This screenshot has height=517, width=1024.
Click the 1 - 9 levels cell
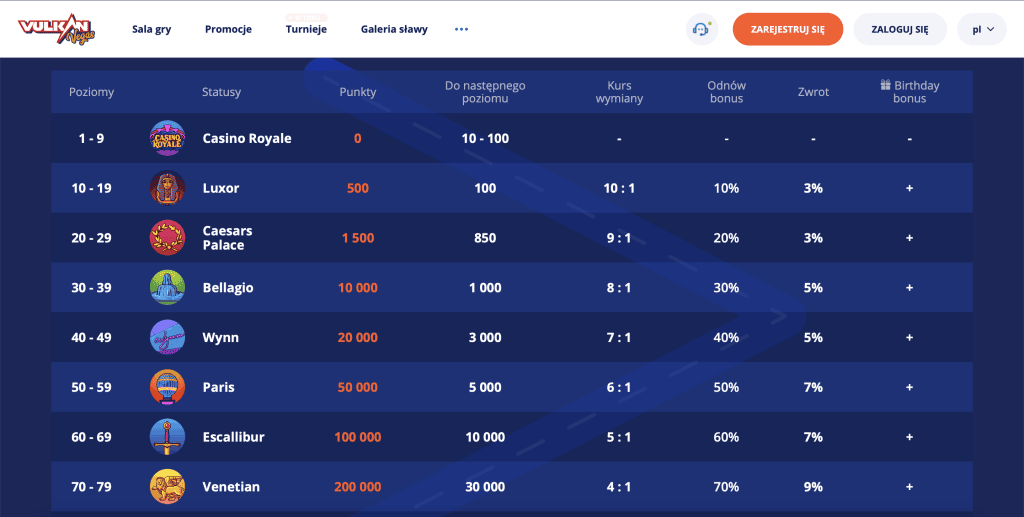91,138
